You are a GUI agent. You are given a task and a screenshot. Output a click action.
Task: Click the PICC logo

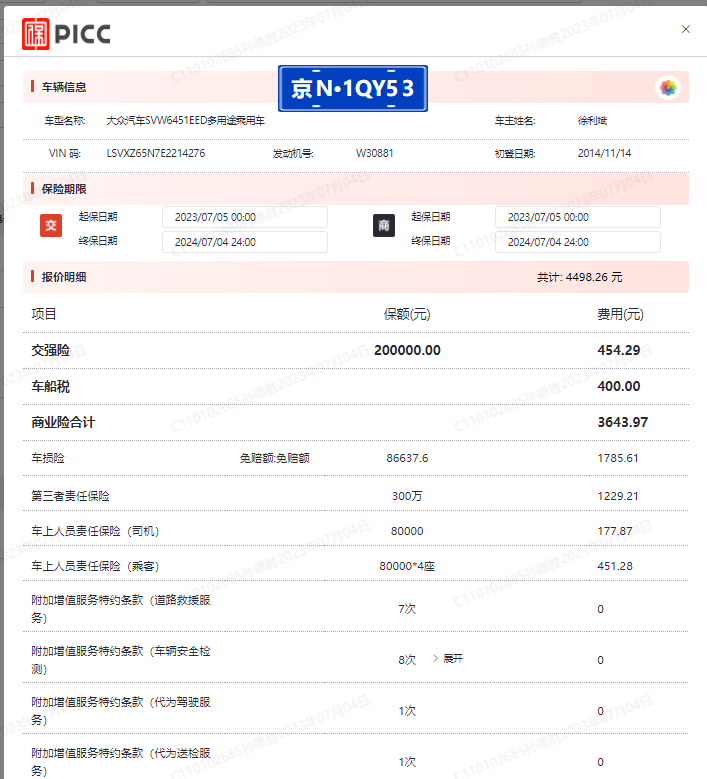pos(66,33)
